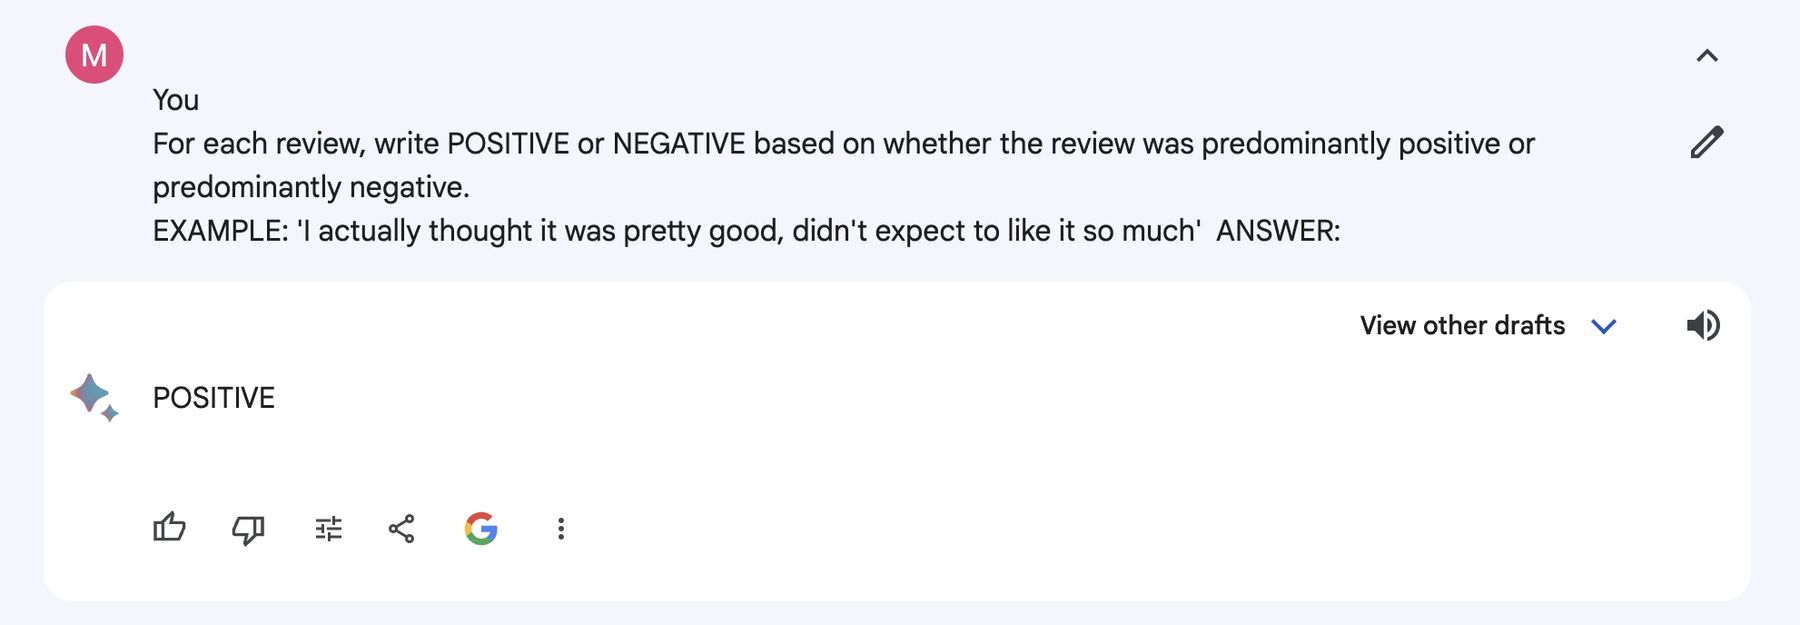The height and width of the screenshot is (625, 1800).
Task: Click the prompt text 'For each review'
Action: [257, 143]
